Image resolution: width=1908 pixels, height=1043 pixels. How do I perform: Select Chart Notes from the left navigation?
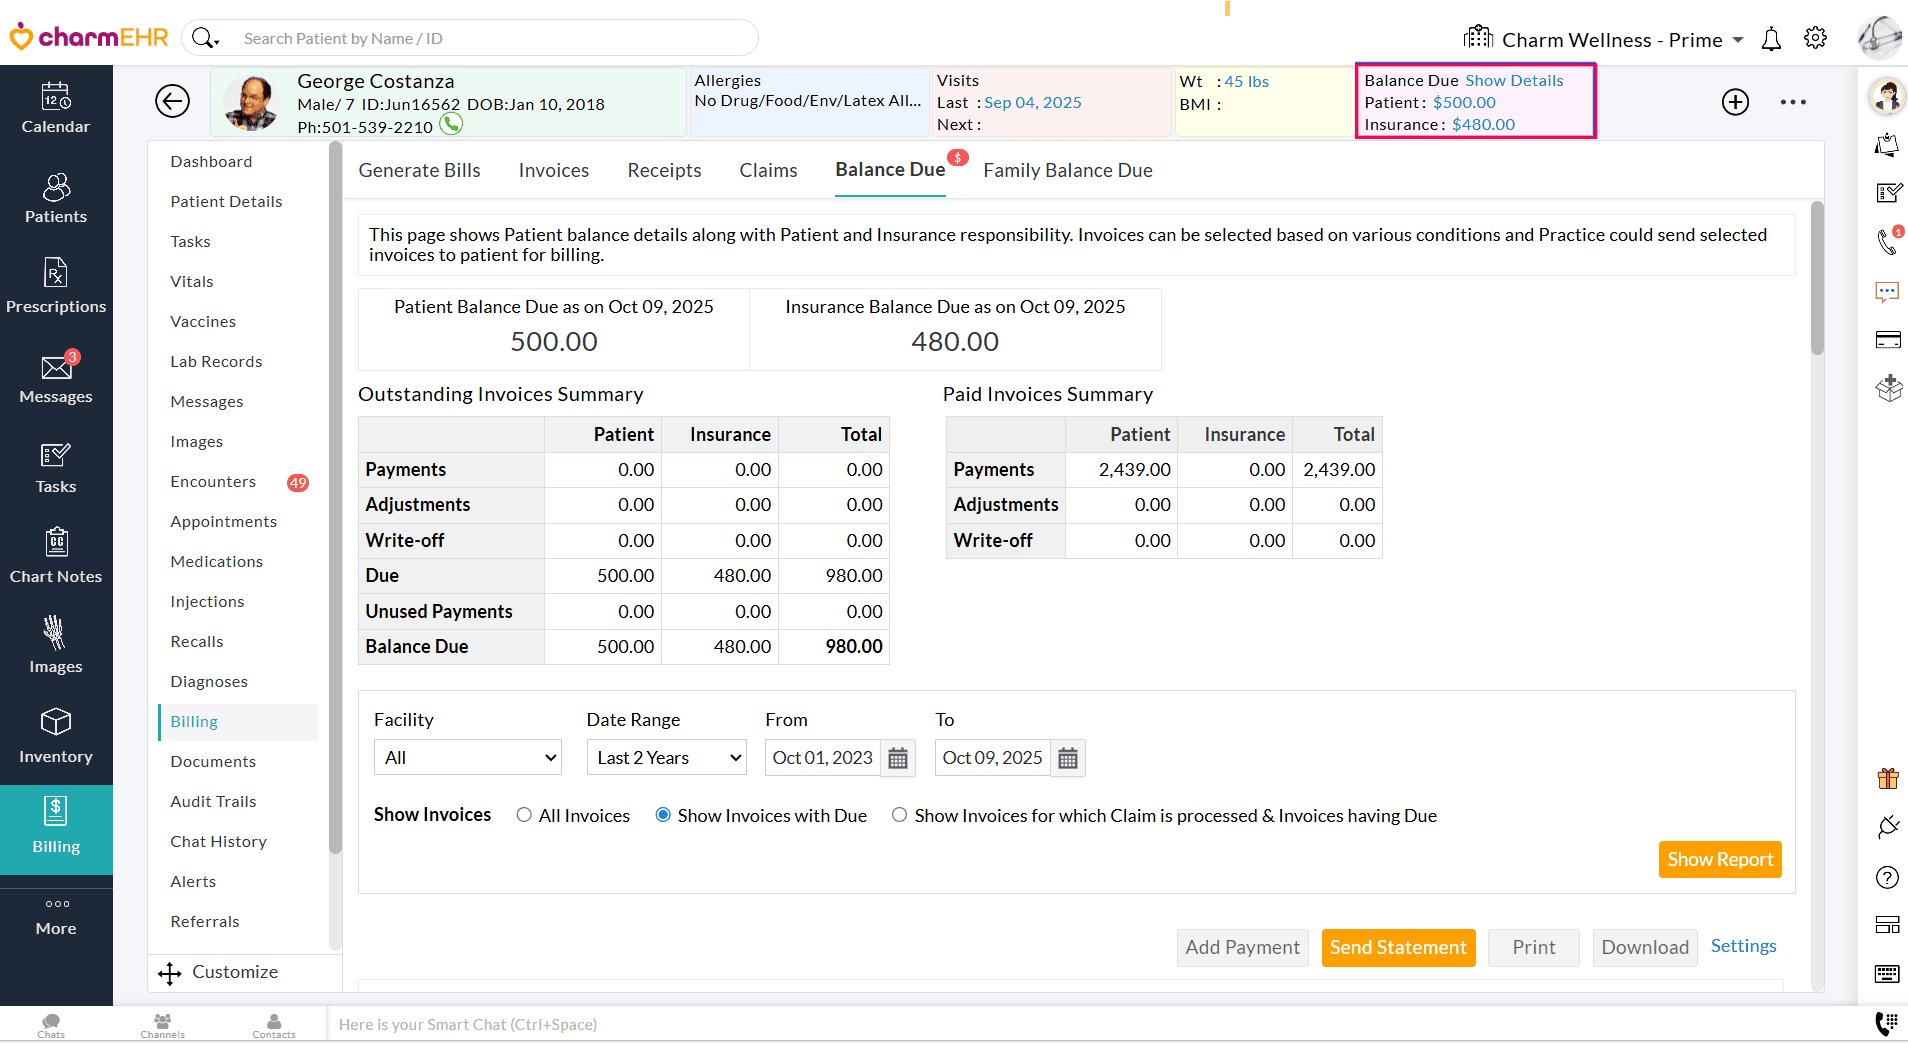(x=56, y=557)
